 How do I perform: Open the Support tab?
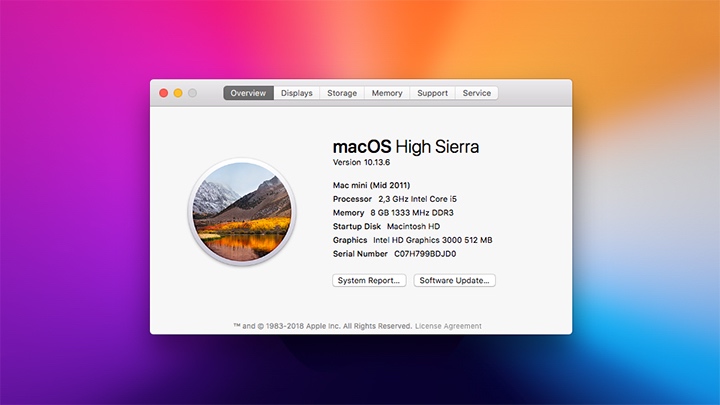tap(432, 93)
